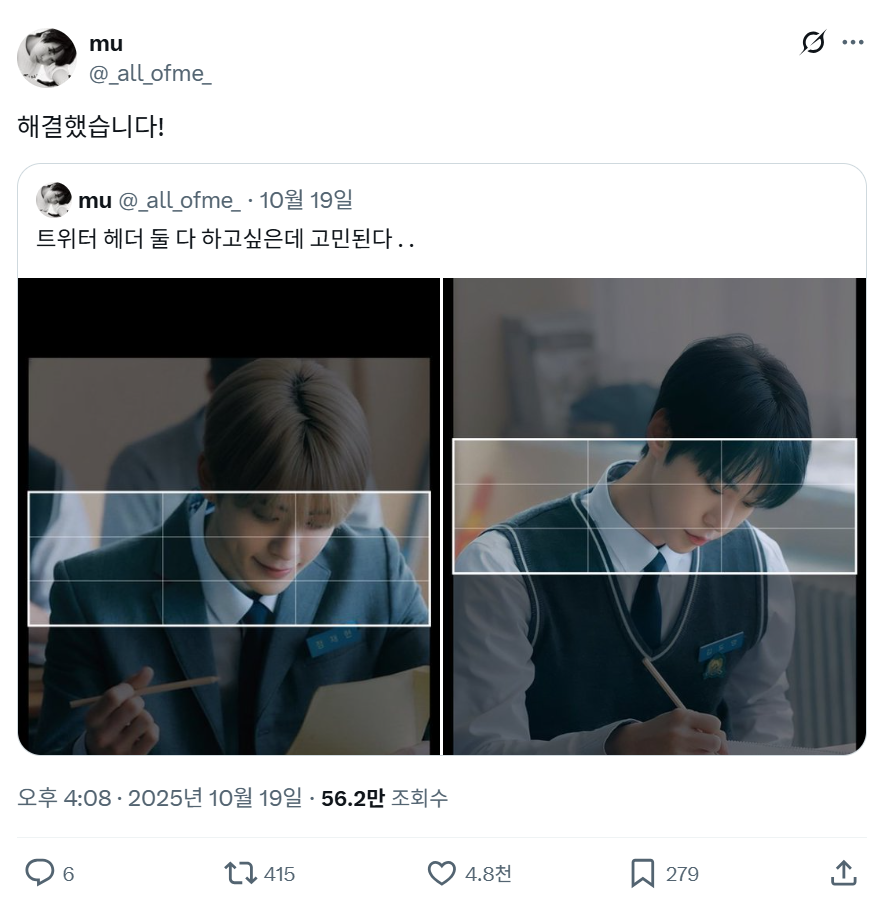Click the reply speech bubble icon

(39, 873)
